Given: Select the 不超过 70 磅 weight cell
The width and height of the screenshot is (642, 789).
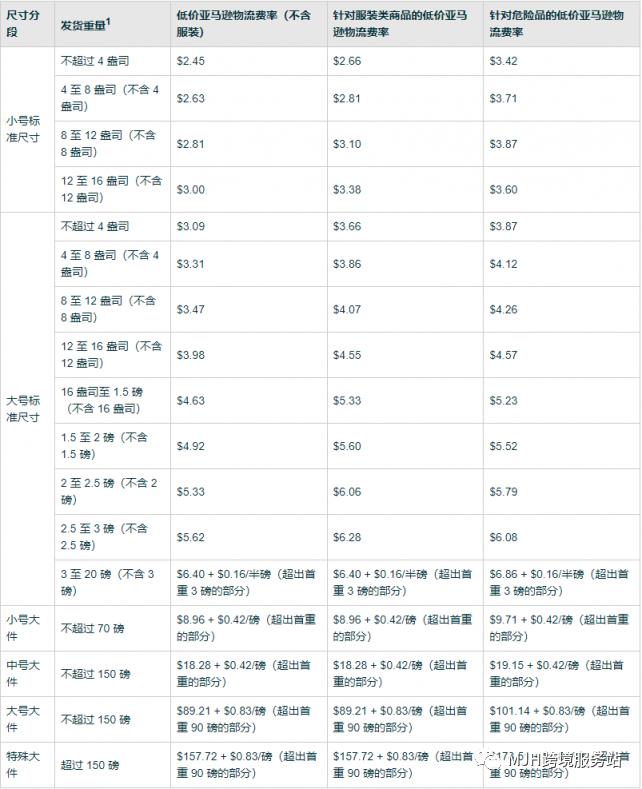Looking at the screenshot, I should (95, 628).
